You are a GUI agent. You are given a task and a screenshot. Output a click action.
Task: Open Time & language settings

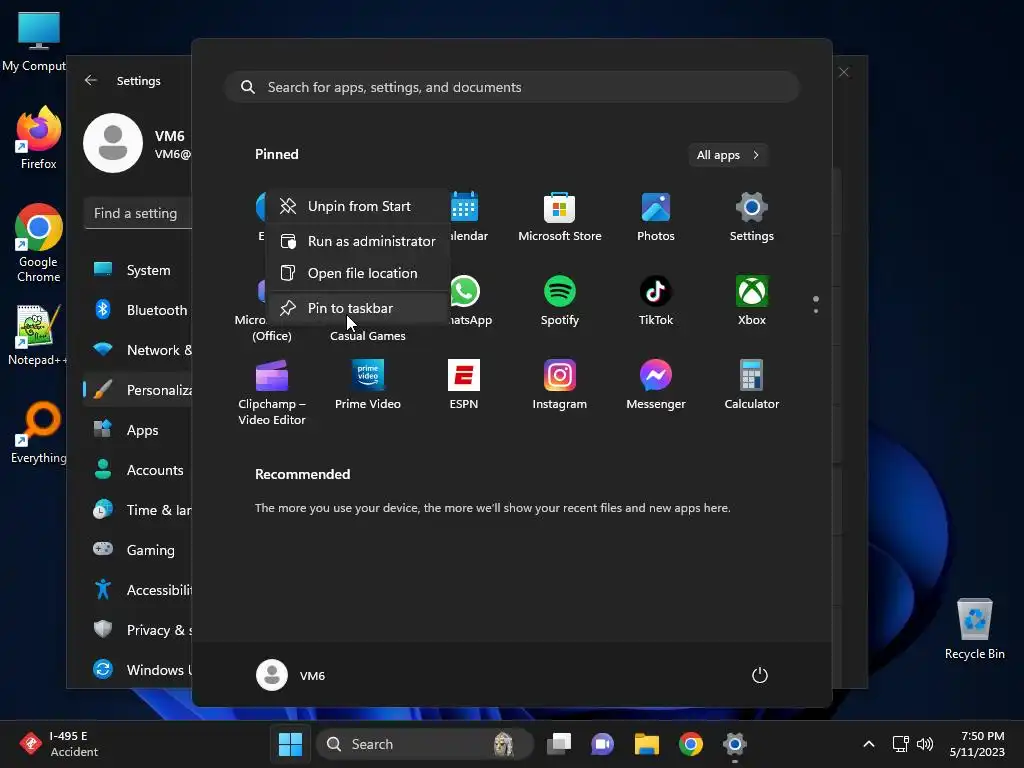(138, 510)
